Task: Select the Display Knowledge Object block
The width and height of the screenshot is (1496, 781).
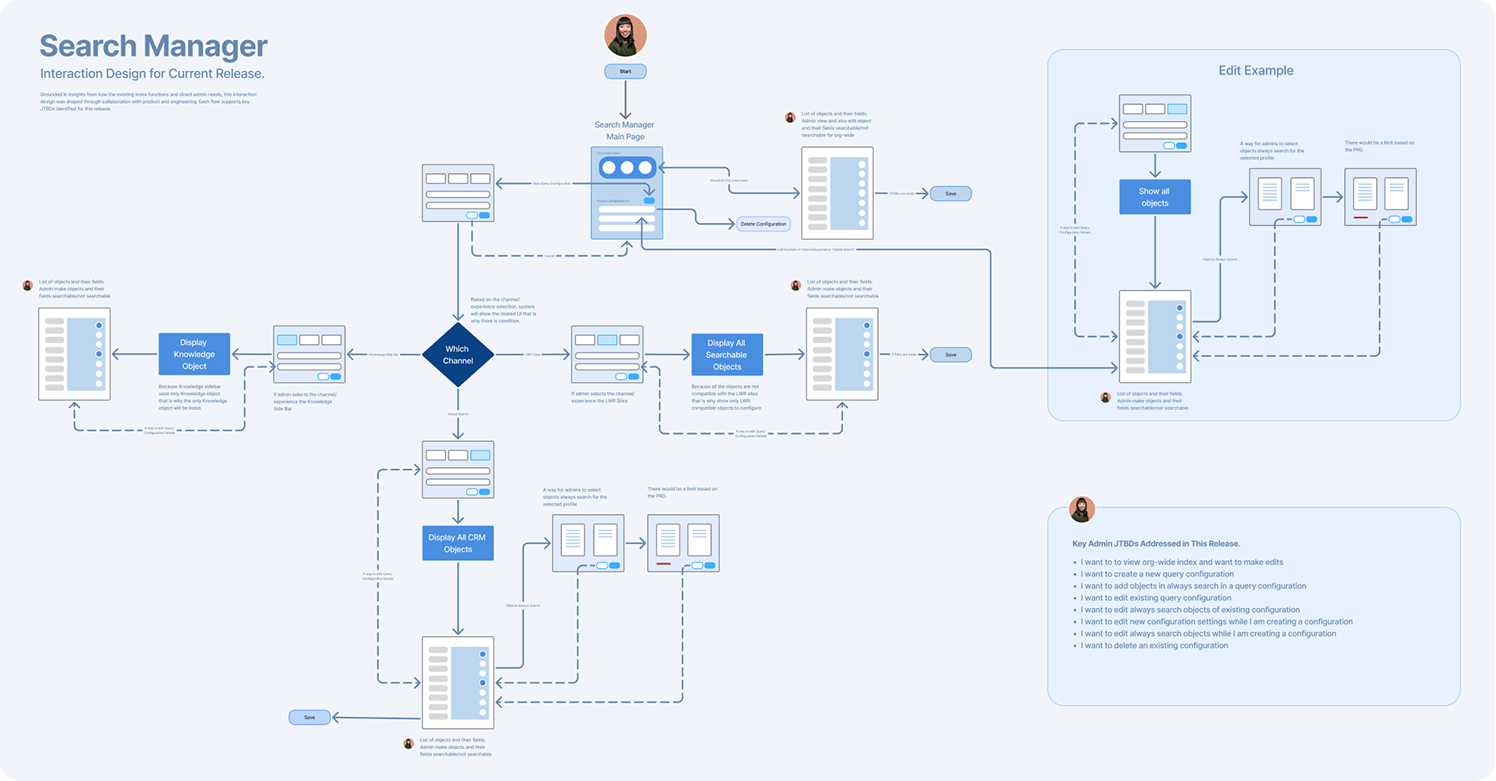Action: (194, 354)
